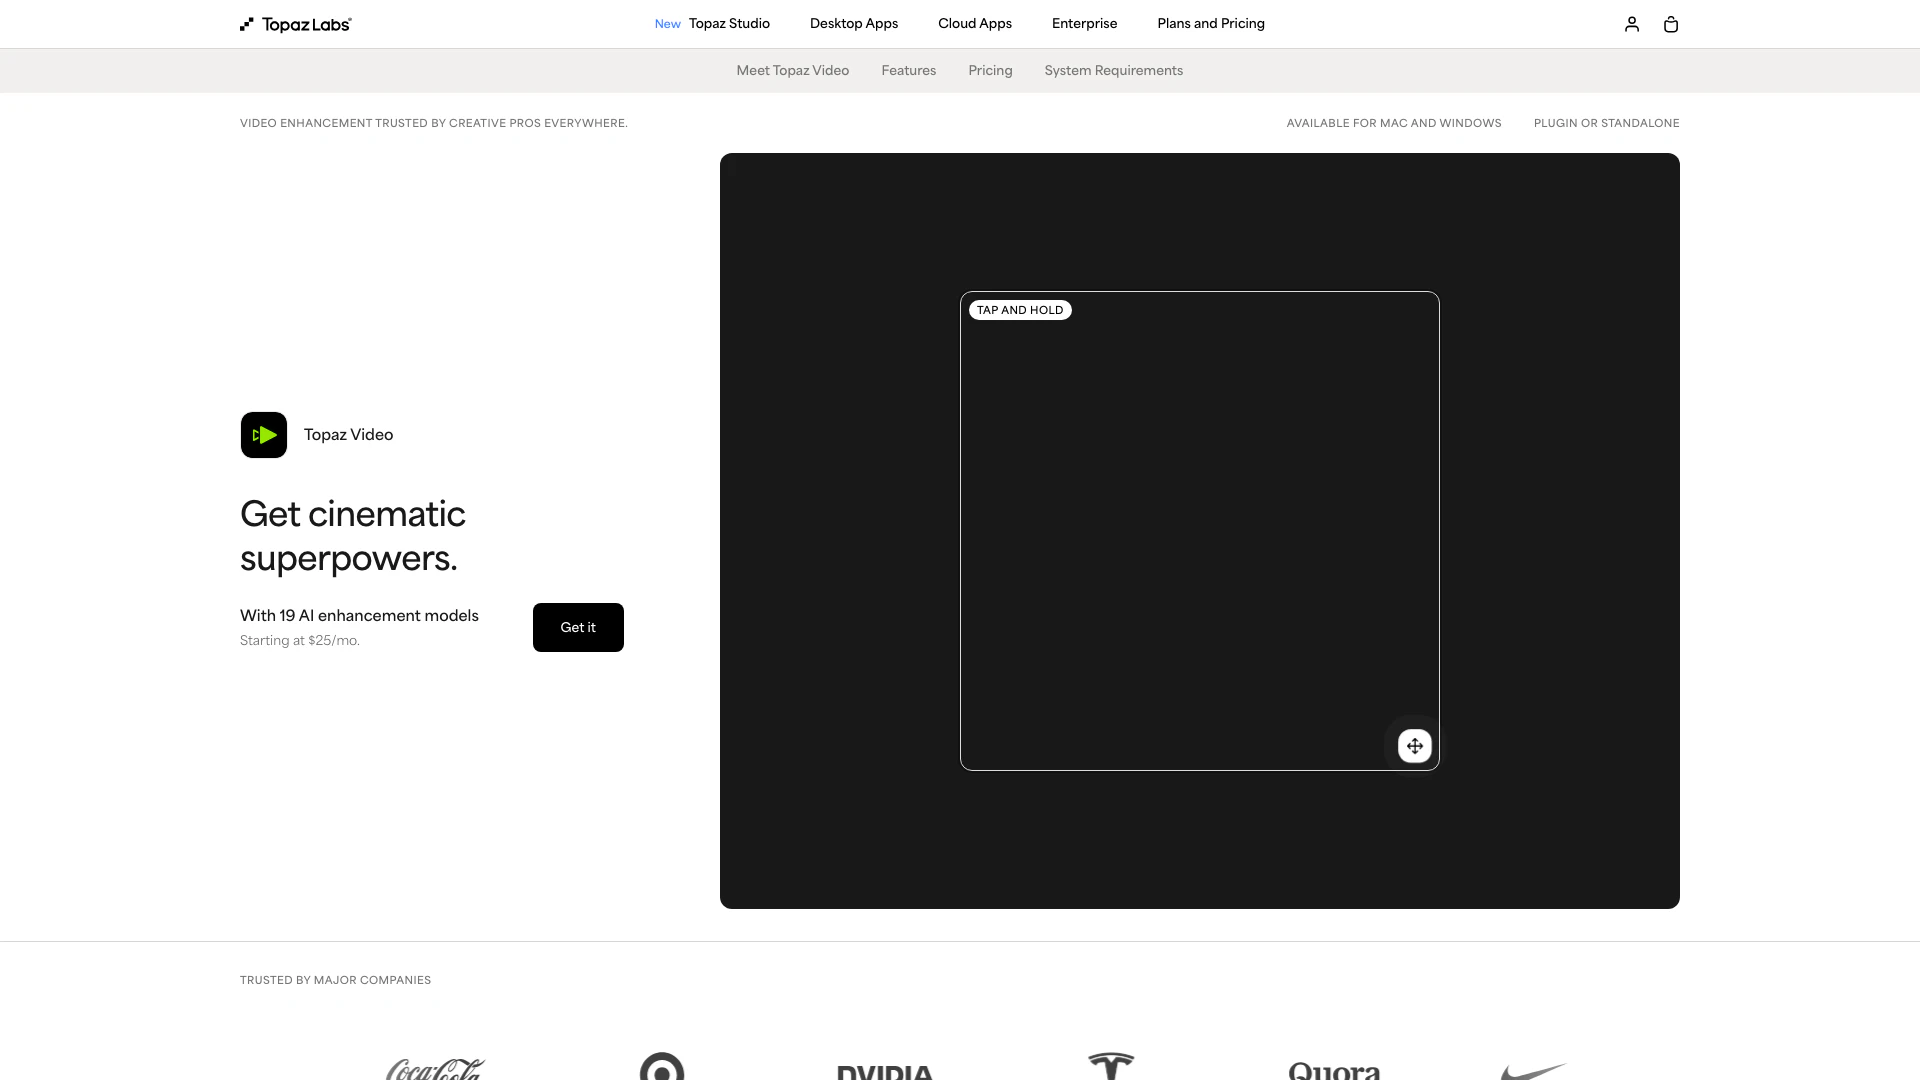The image size is (1920, 1080).
Task: Open the Plans and Pricing page
Action: click(1210, 23)
